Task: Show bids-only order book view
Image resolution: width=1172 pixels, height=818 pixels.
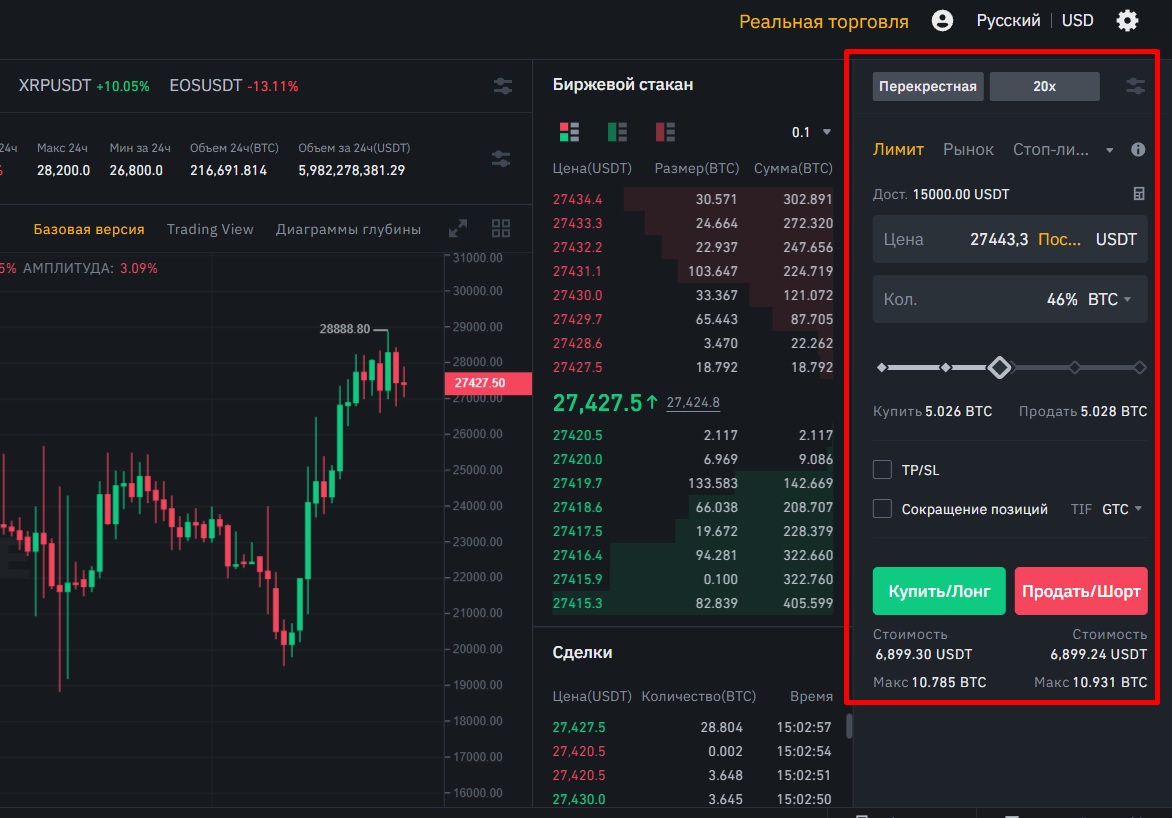Action: tap(617, 132)
